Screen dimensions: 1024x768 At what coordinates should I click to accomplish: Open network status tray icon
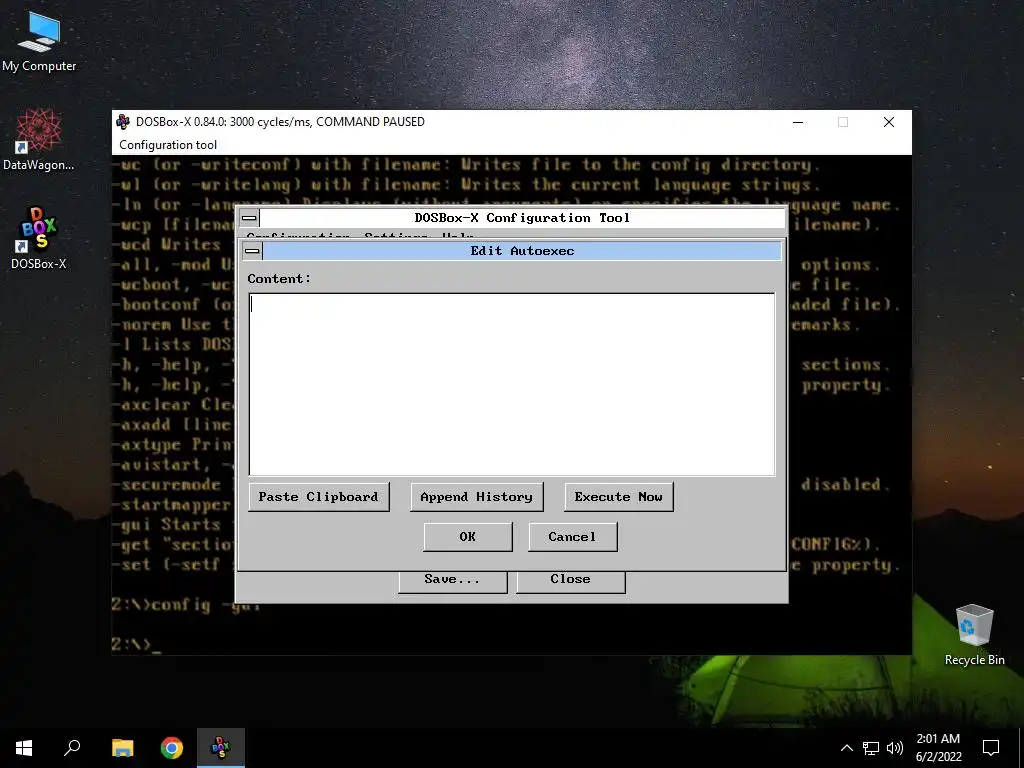(x=871, y=748)
